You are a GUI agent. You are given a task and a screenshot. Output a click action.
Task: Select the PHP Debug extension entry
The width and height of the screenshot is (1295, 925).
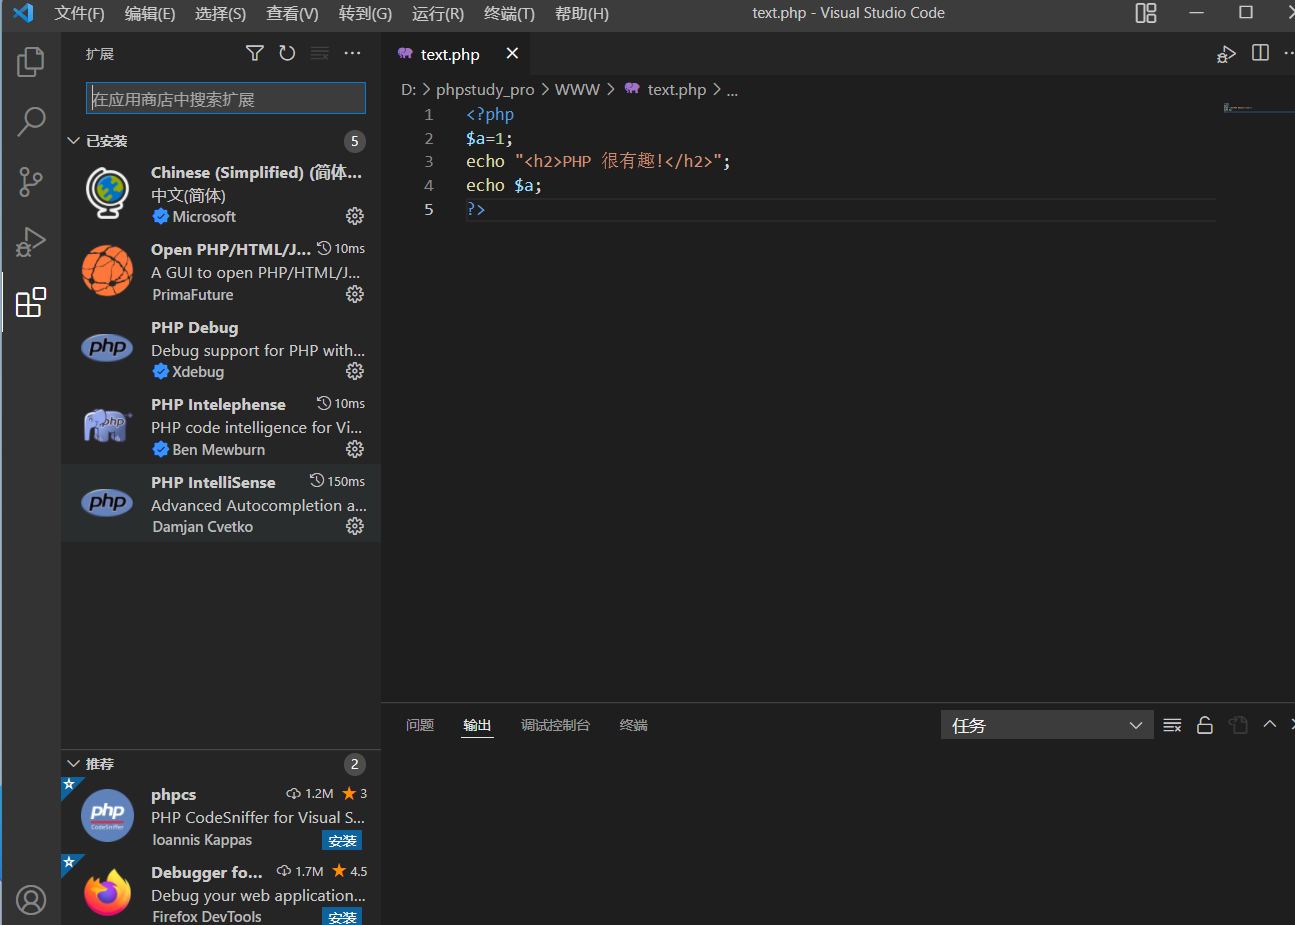221,348
